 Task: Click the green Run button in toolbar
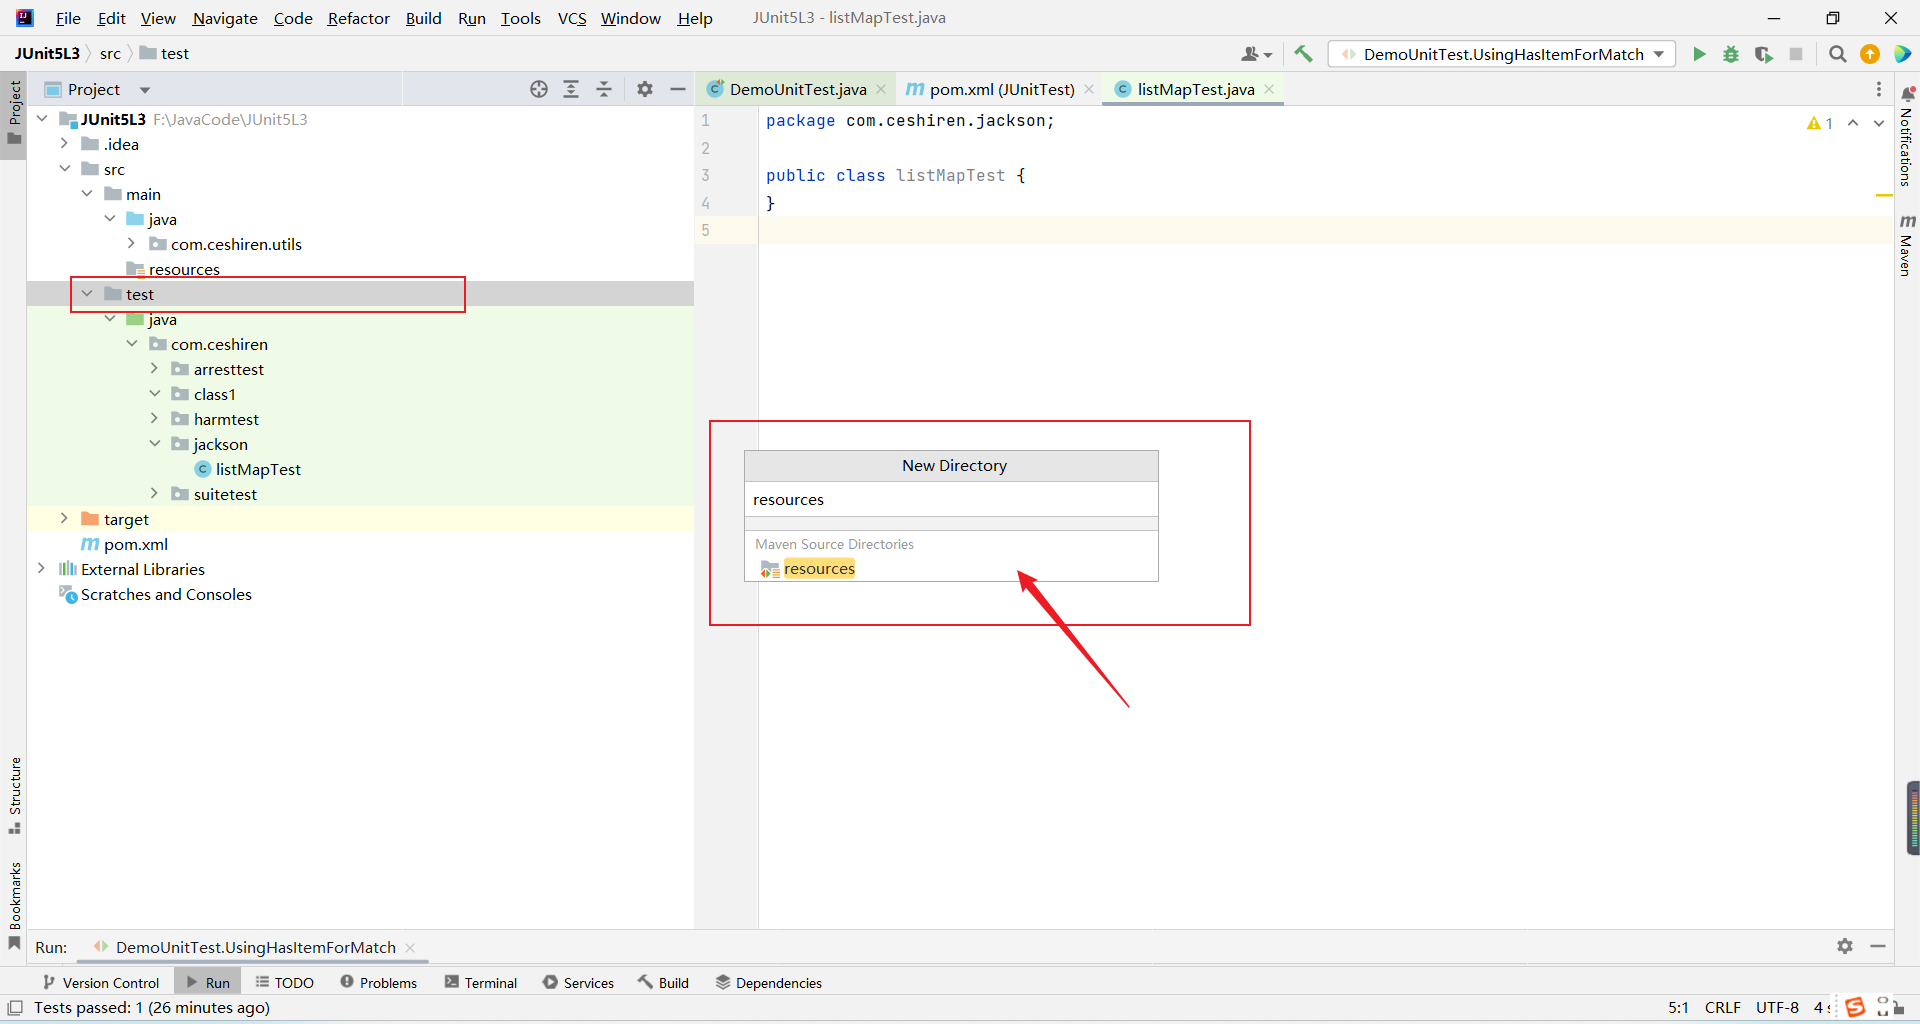[1699, 54]
